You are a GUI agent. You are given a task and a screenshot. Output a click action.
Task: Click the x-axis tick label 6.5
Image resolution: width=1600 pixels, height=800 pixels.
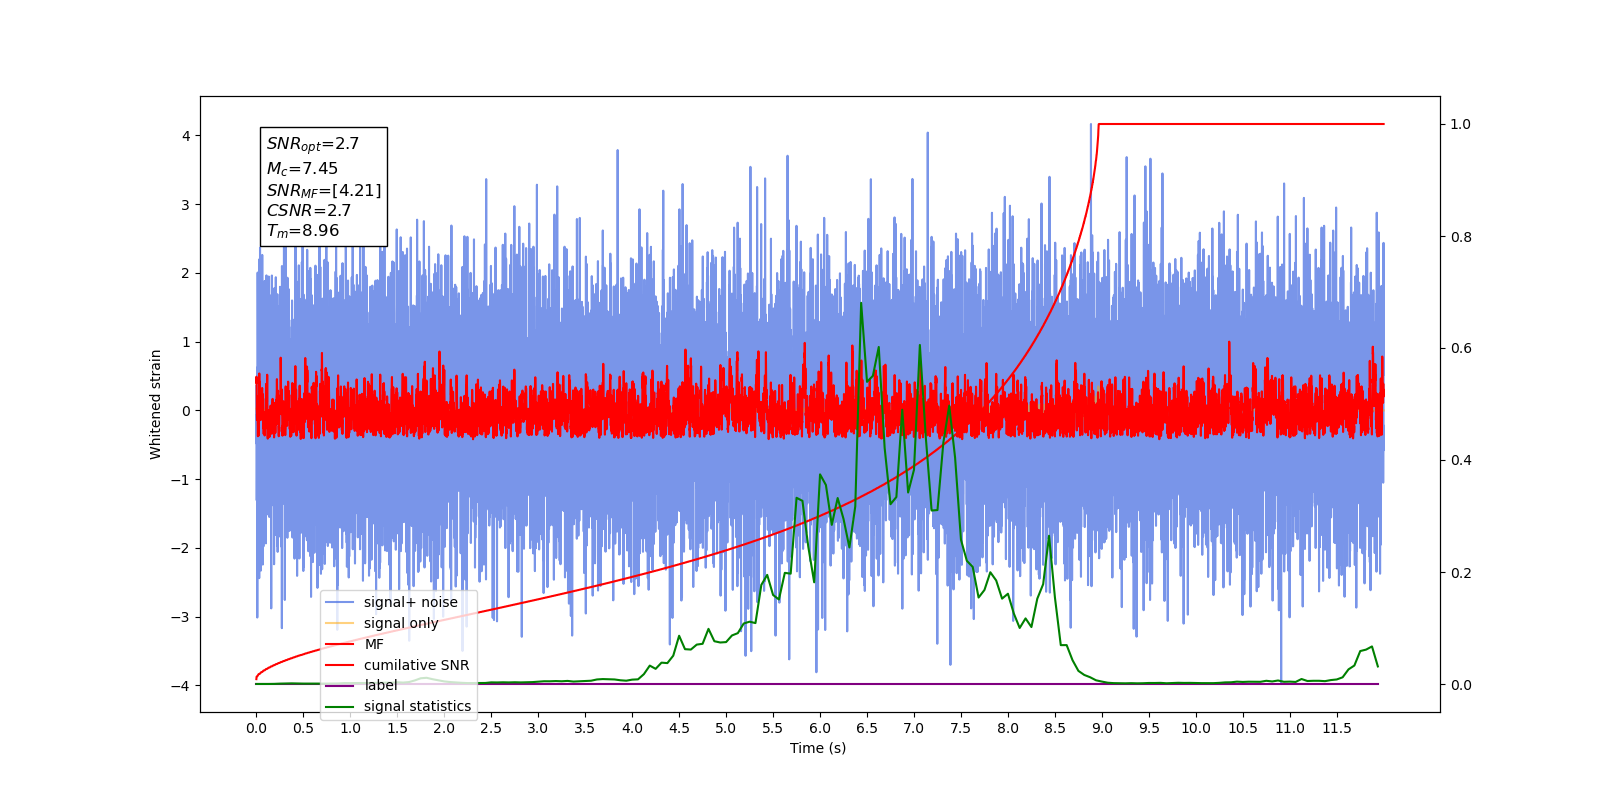point(867,728)
